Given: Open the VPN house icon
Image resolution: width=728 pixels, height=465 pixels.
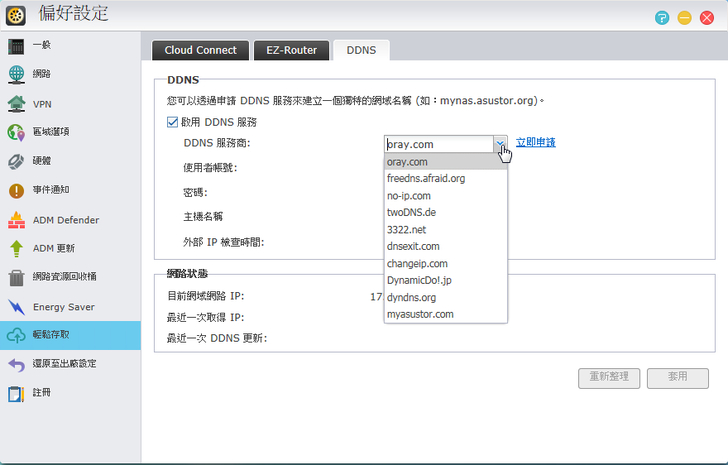Looking at the screenshot, I should pyautogui.click(x=16, y=103).
